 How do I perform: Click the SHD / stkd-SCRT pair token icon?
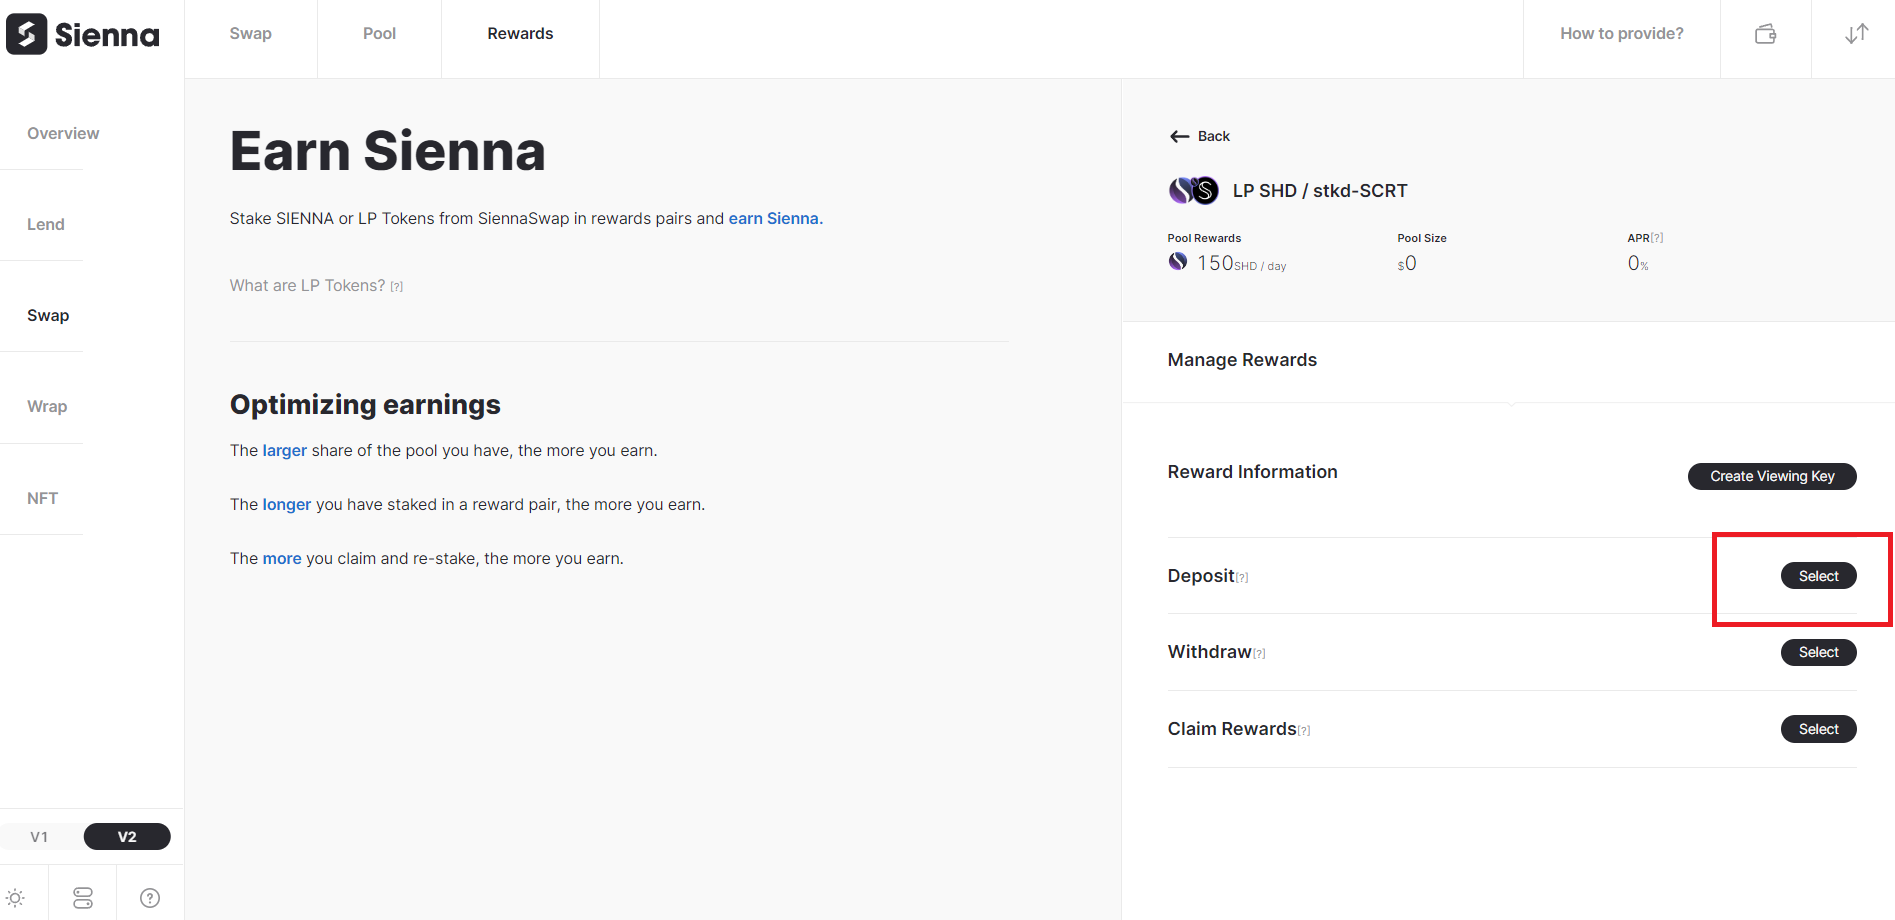pos(1193,190)
